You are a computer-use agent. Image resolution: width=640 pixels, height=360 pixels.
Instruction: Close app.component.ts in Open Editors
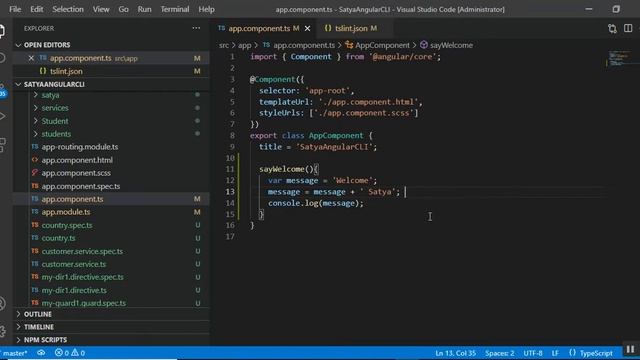point(31,58)
